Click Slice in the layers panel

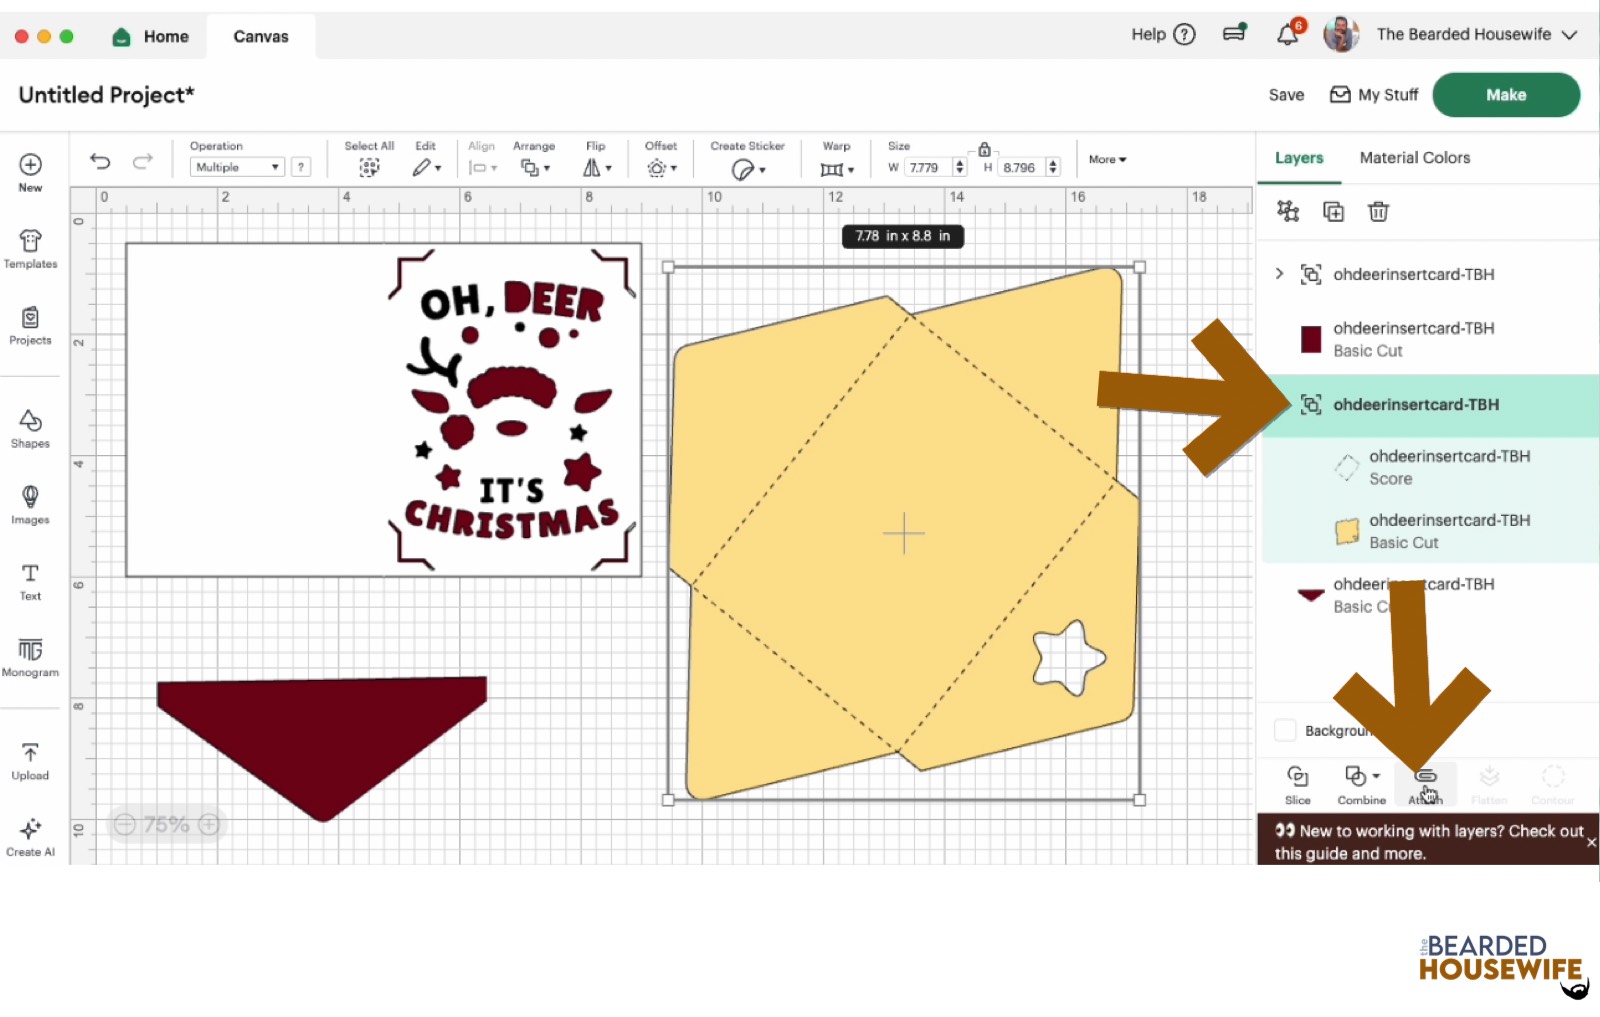[1297, 784]
